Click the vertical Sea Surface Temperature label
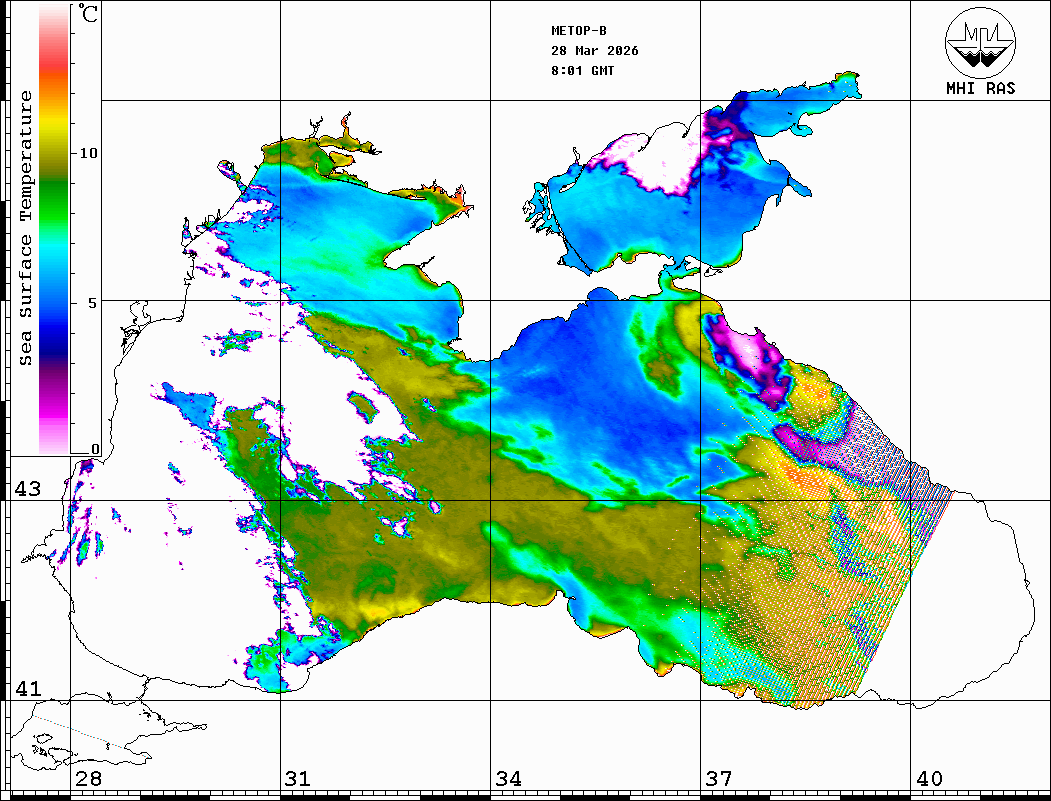The height and width of the screenshot is (801, 1051). click(27, 228)
